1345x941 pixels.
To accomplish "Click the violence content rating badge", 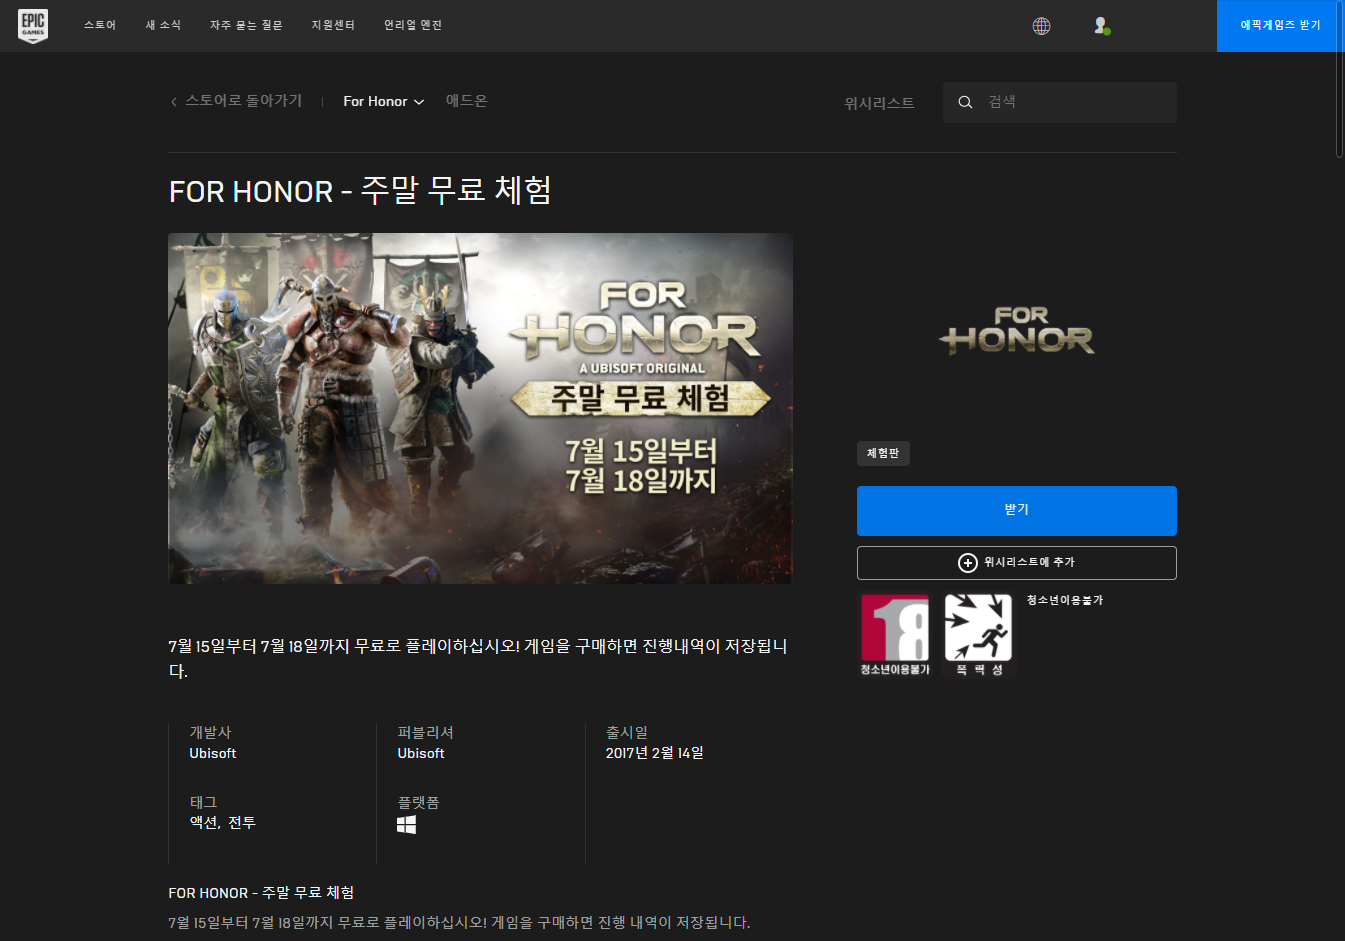I will 978,635.
